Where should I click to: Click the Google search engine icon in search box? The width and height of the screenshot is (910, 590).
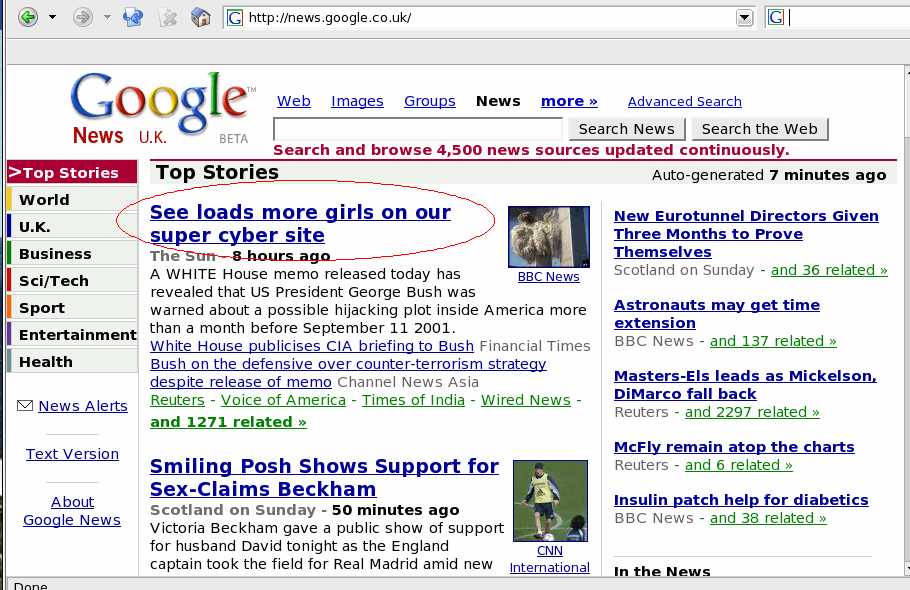[x=776, y=18]
